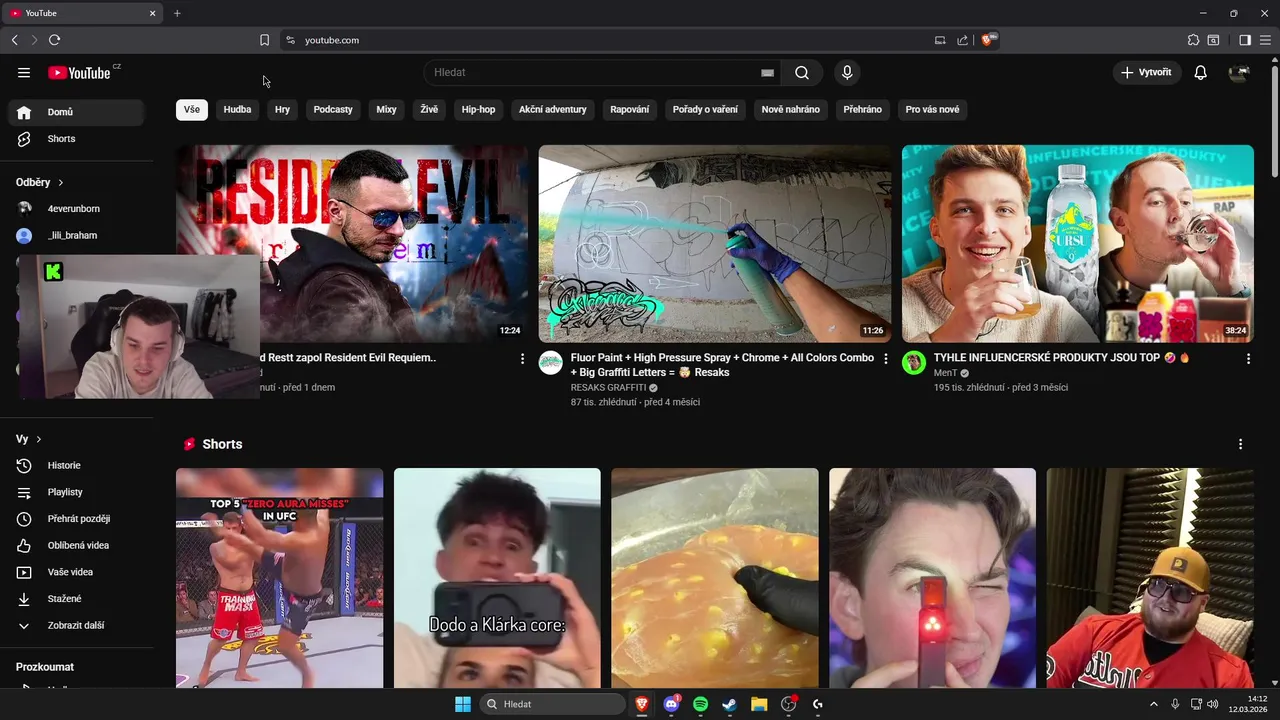Open the Zero Aura Misses UFC short
The image size is (1280, 720).
pyautogui.click(x=279, y=578)
